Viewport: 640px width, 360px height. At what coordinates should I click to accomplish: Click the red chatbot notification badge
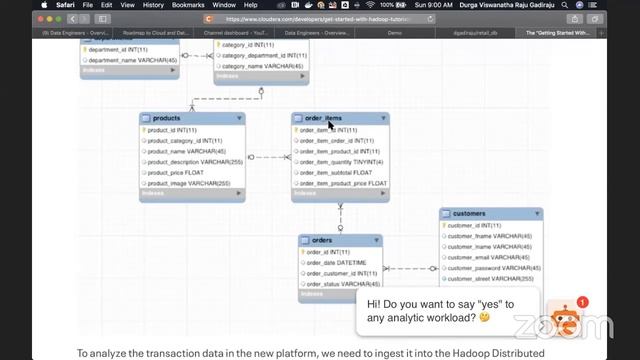coord(582,302)
